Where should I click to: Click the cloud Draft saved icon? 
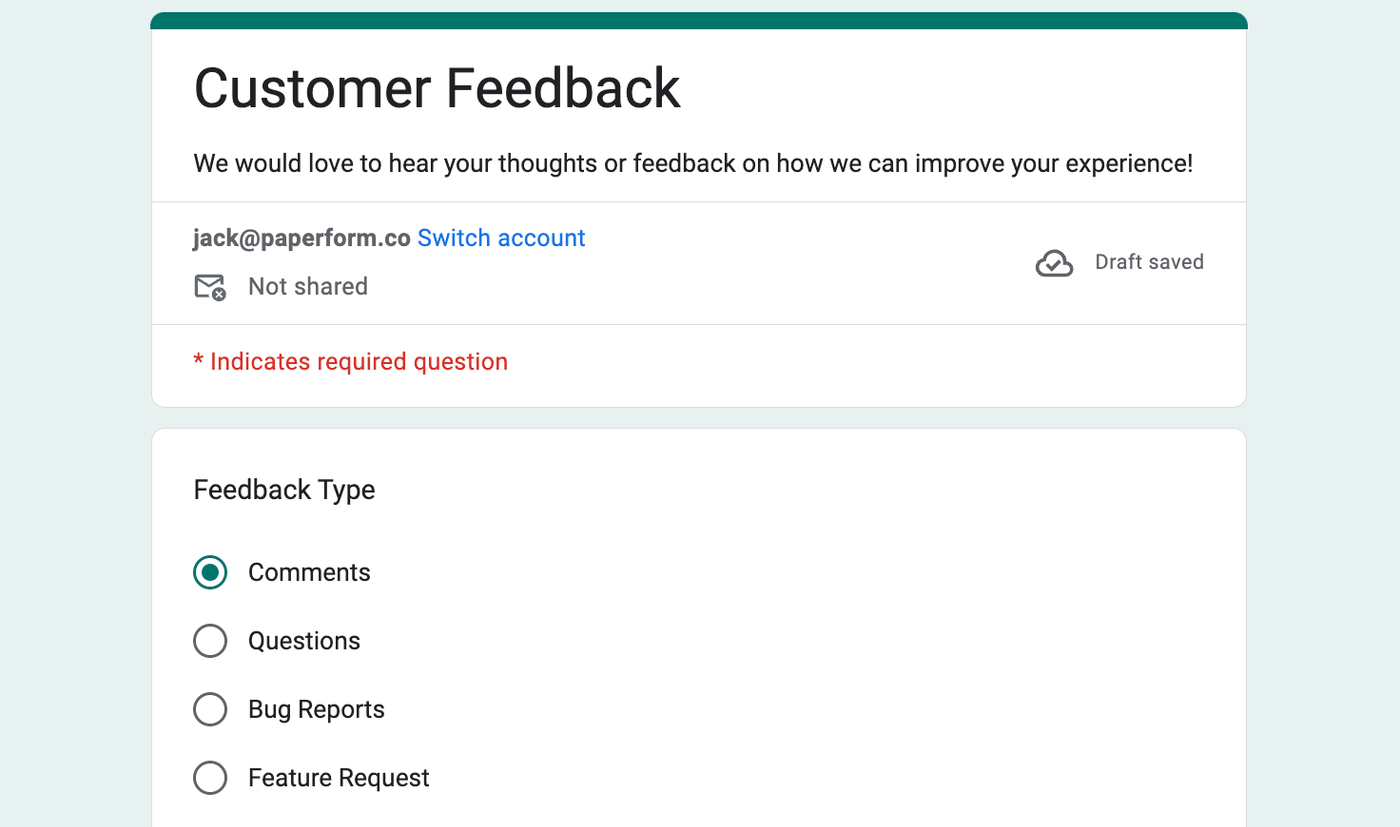pos(1054,263)
